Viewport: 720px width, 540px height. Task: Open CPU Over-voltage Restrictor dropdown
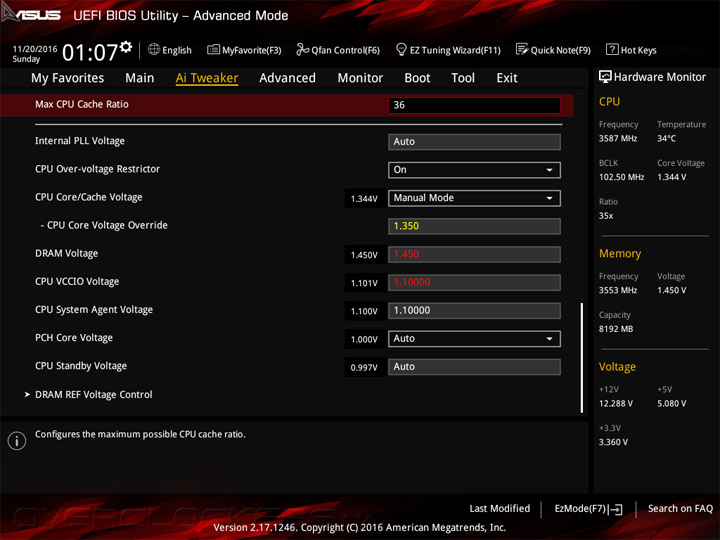[474, 170]
